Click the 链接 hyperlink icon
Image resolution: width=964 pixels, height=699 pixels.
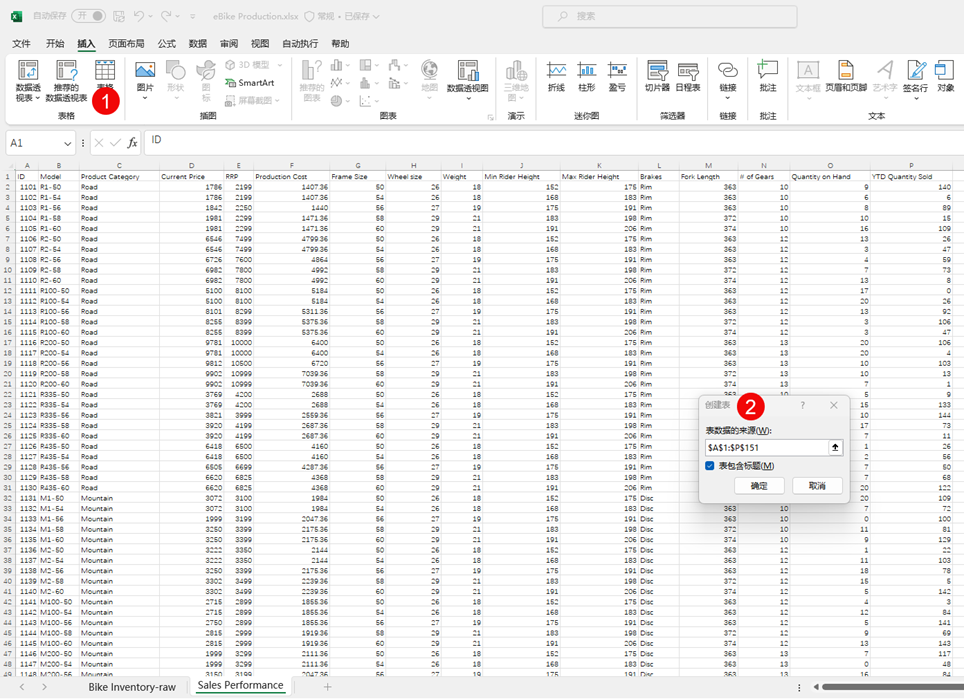(728, 69)
